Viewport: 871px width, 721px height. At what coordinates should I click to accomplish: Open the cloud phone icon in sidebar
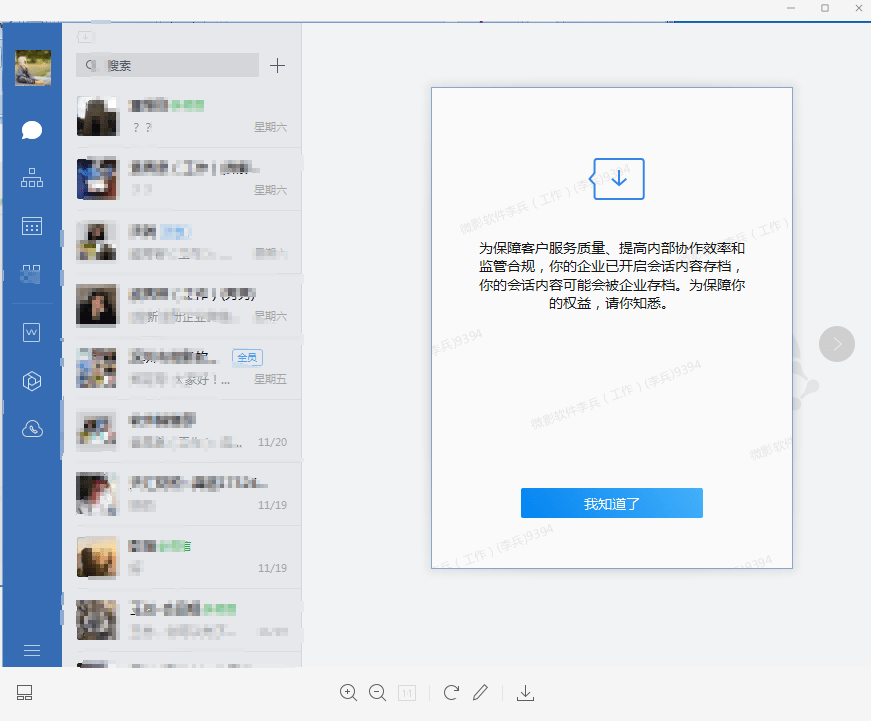[x=32, y=429]
